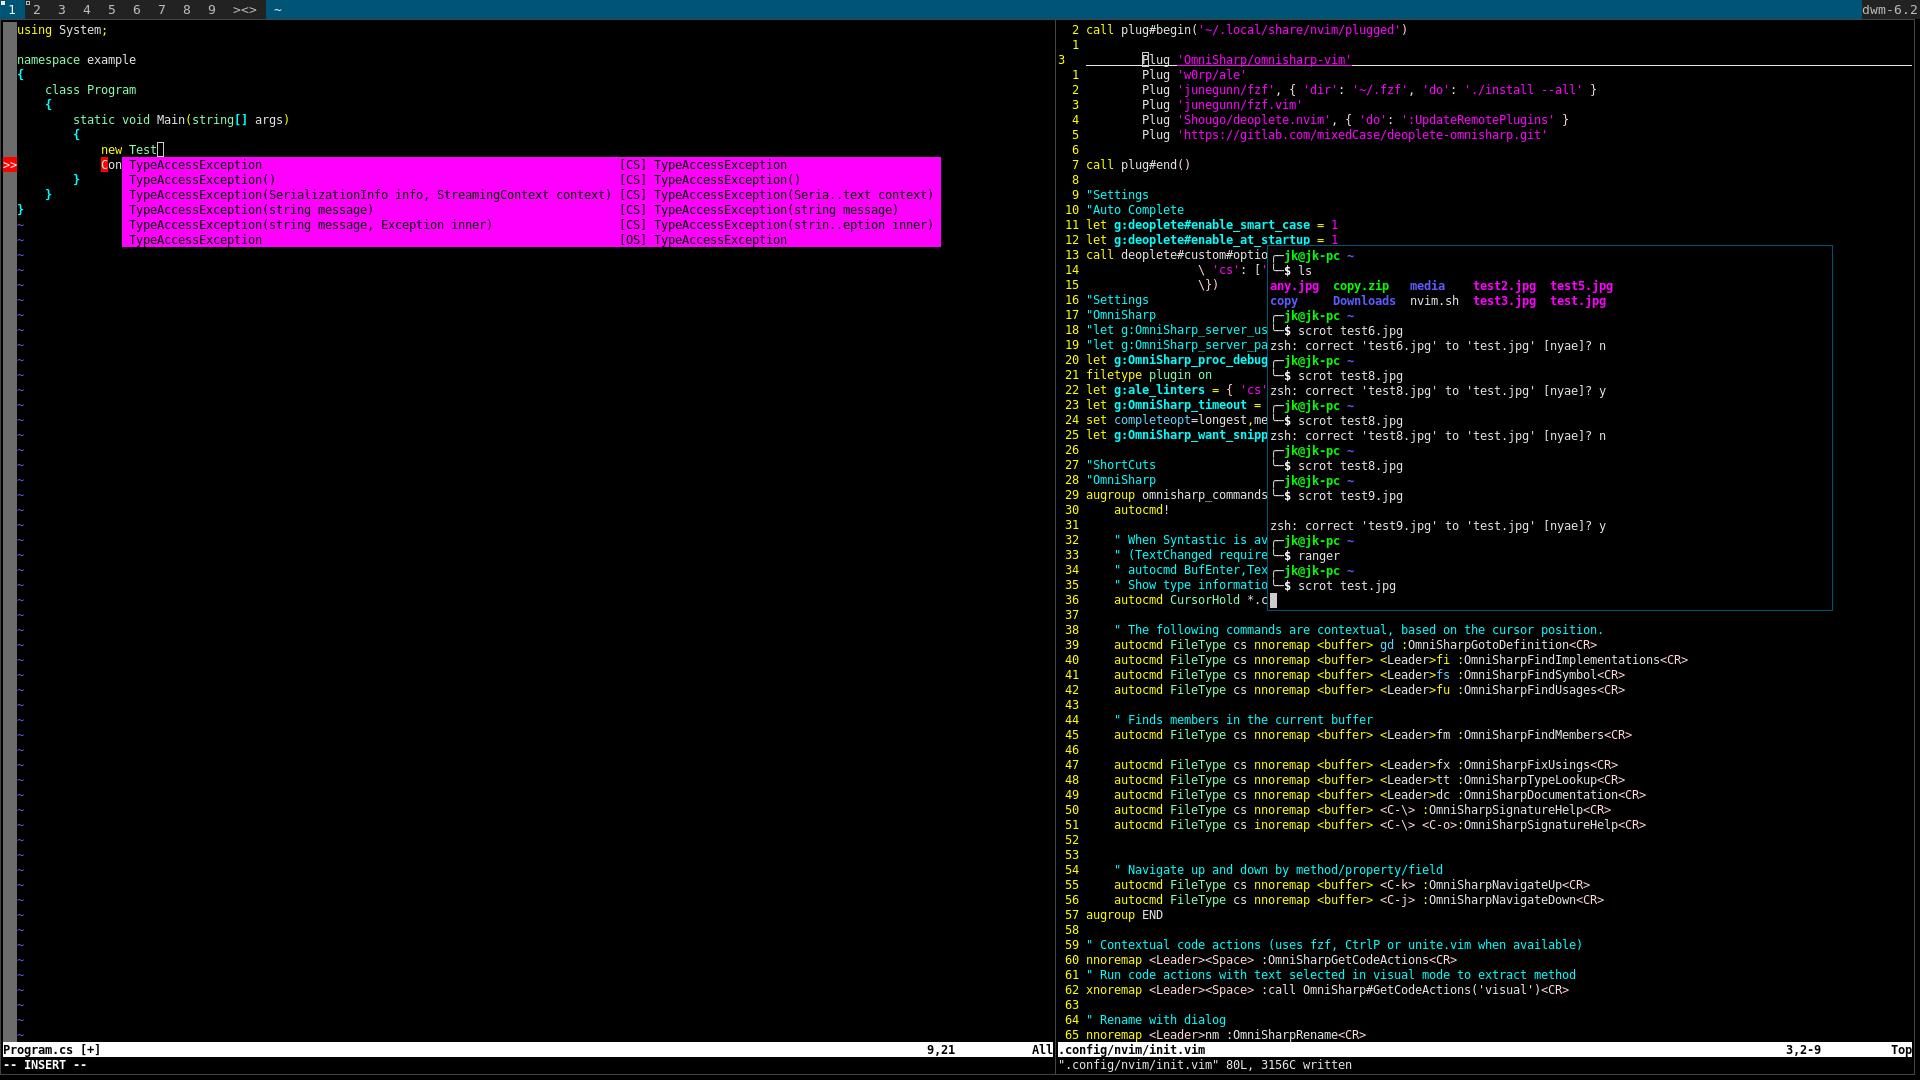This screenshot has height=1080, width=1920.
Task: Select TypeAccessException(string message, Exception inner) completion
Action: tap(531, 225)
